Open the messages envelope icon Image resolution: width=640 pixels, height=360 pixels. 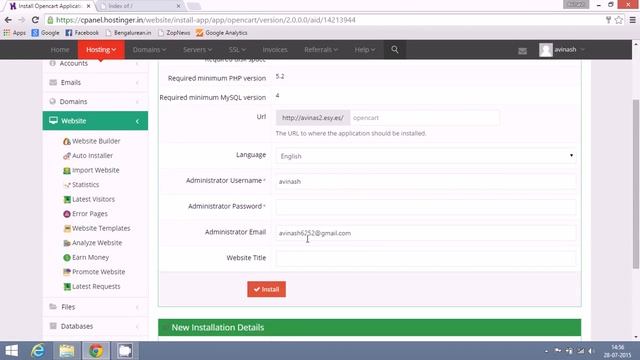[x=522, y=51]
